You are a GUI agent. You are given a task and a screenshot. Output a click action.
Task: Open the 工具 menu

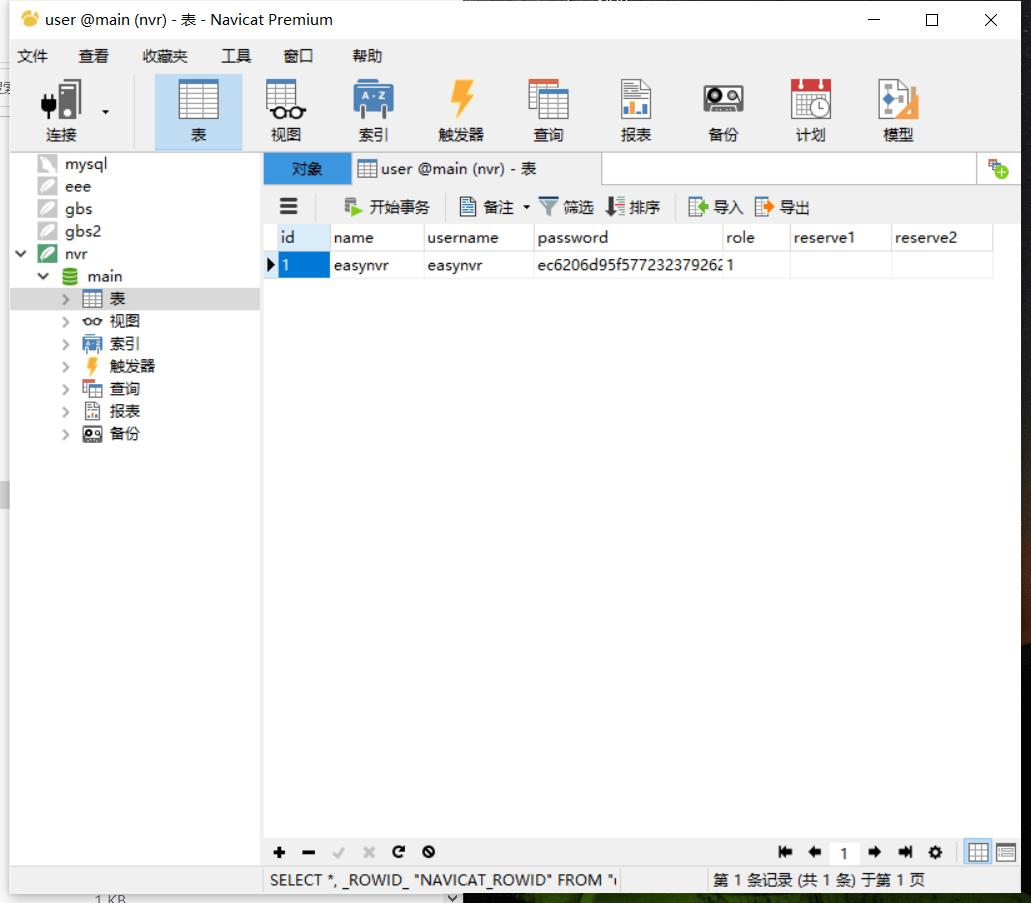(x=235, y=56)
